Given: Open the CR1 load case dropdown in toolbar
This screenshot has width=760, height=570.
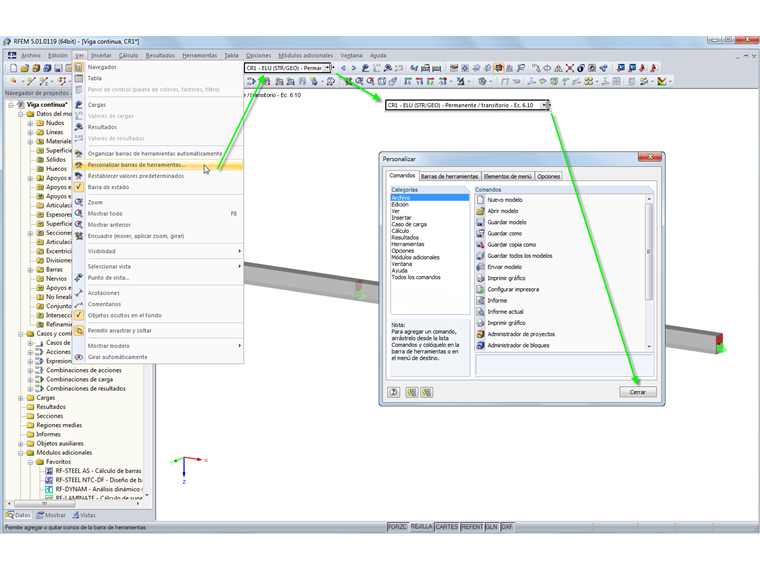Looking at the screenshot, I should click(328, 68).
